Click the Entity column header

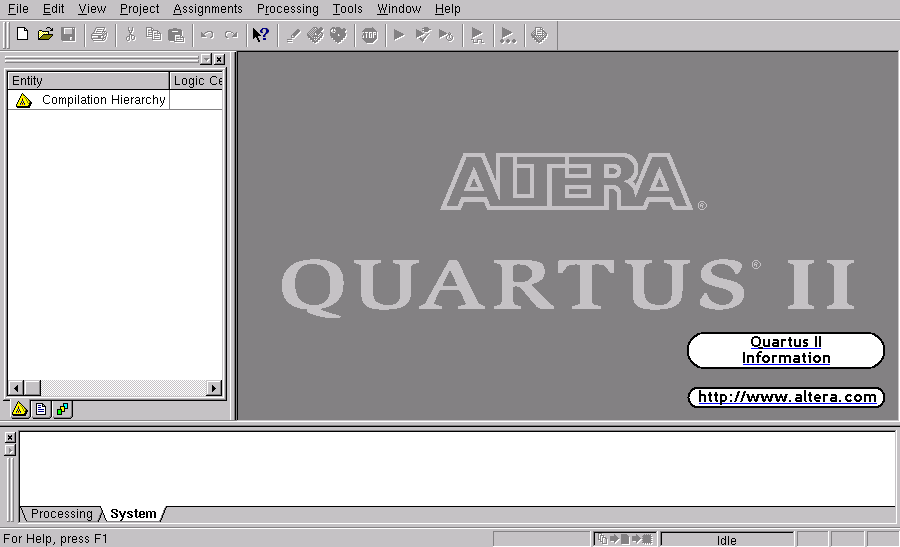[88, 80]
